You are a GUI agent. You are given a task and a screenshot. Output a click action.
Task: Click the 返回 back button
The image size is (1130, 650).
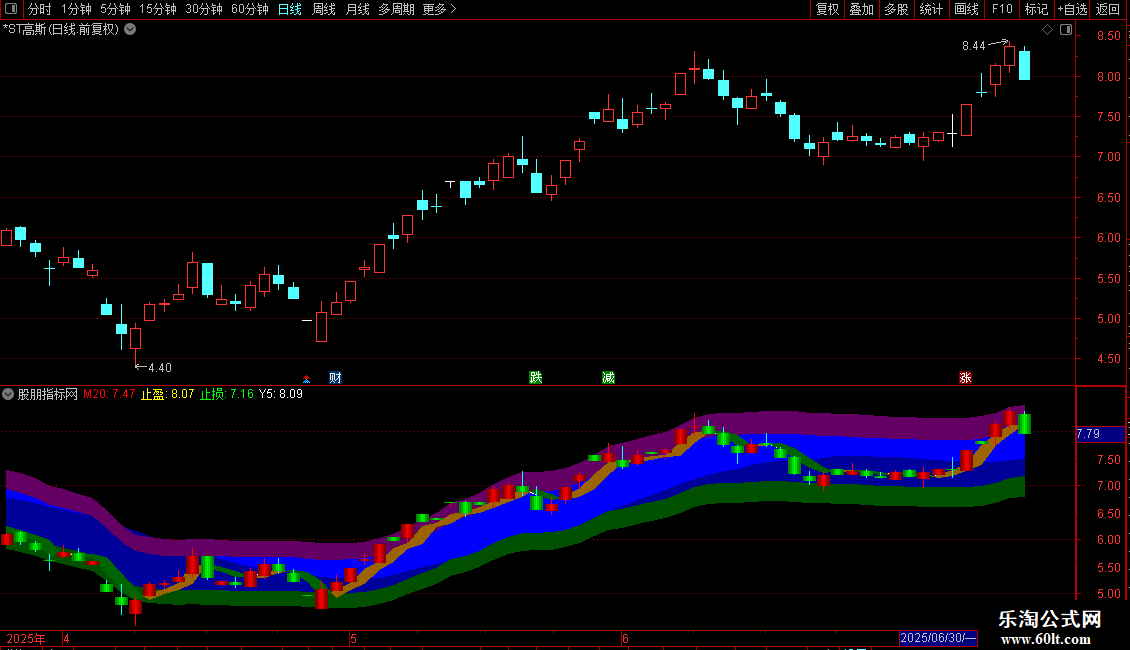tap(1108, 9)
